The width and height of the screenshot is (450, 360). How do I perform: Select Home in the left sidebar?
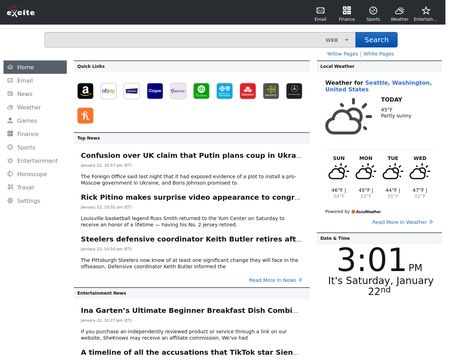35,67
